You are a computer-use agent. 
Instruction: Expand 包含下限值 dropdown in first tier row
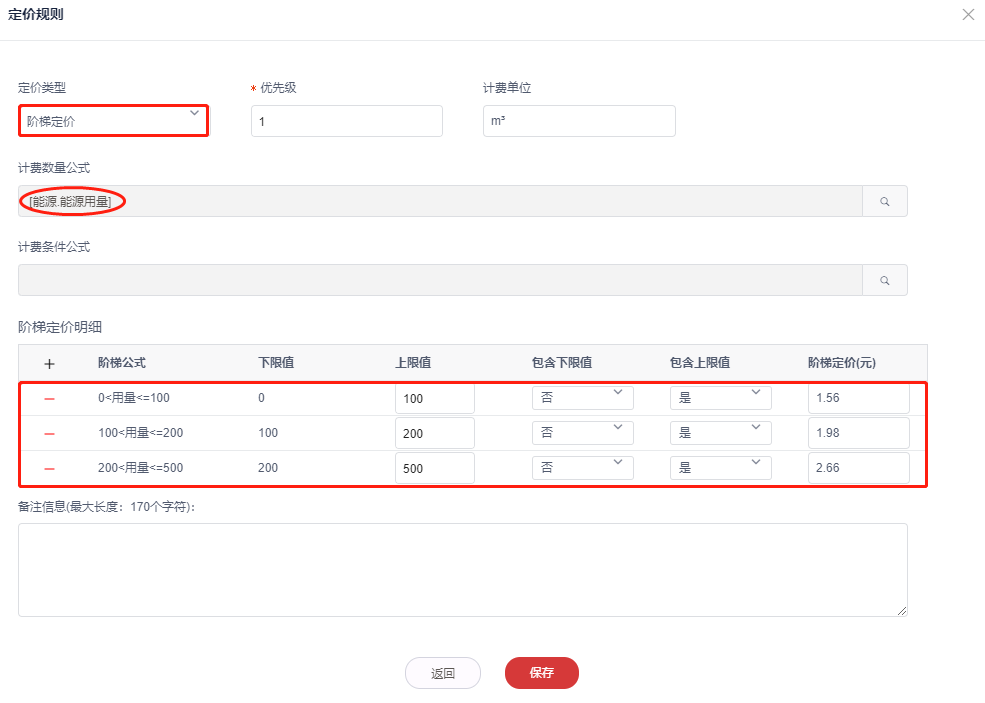click(x=582, y=398)
